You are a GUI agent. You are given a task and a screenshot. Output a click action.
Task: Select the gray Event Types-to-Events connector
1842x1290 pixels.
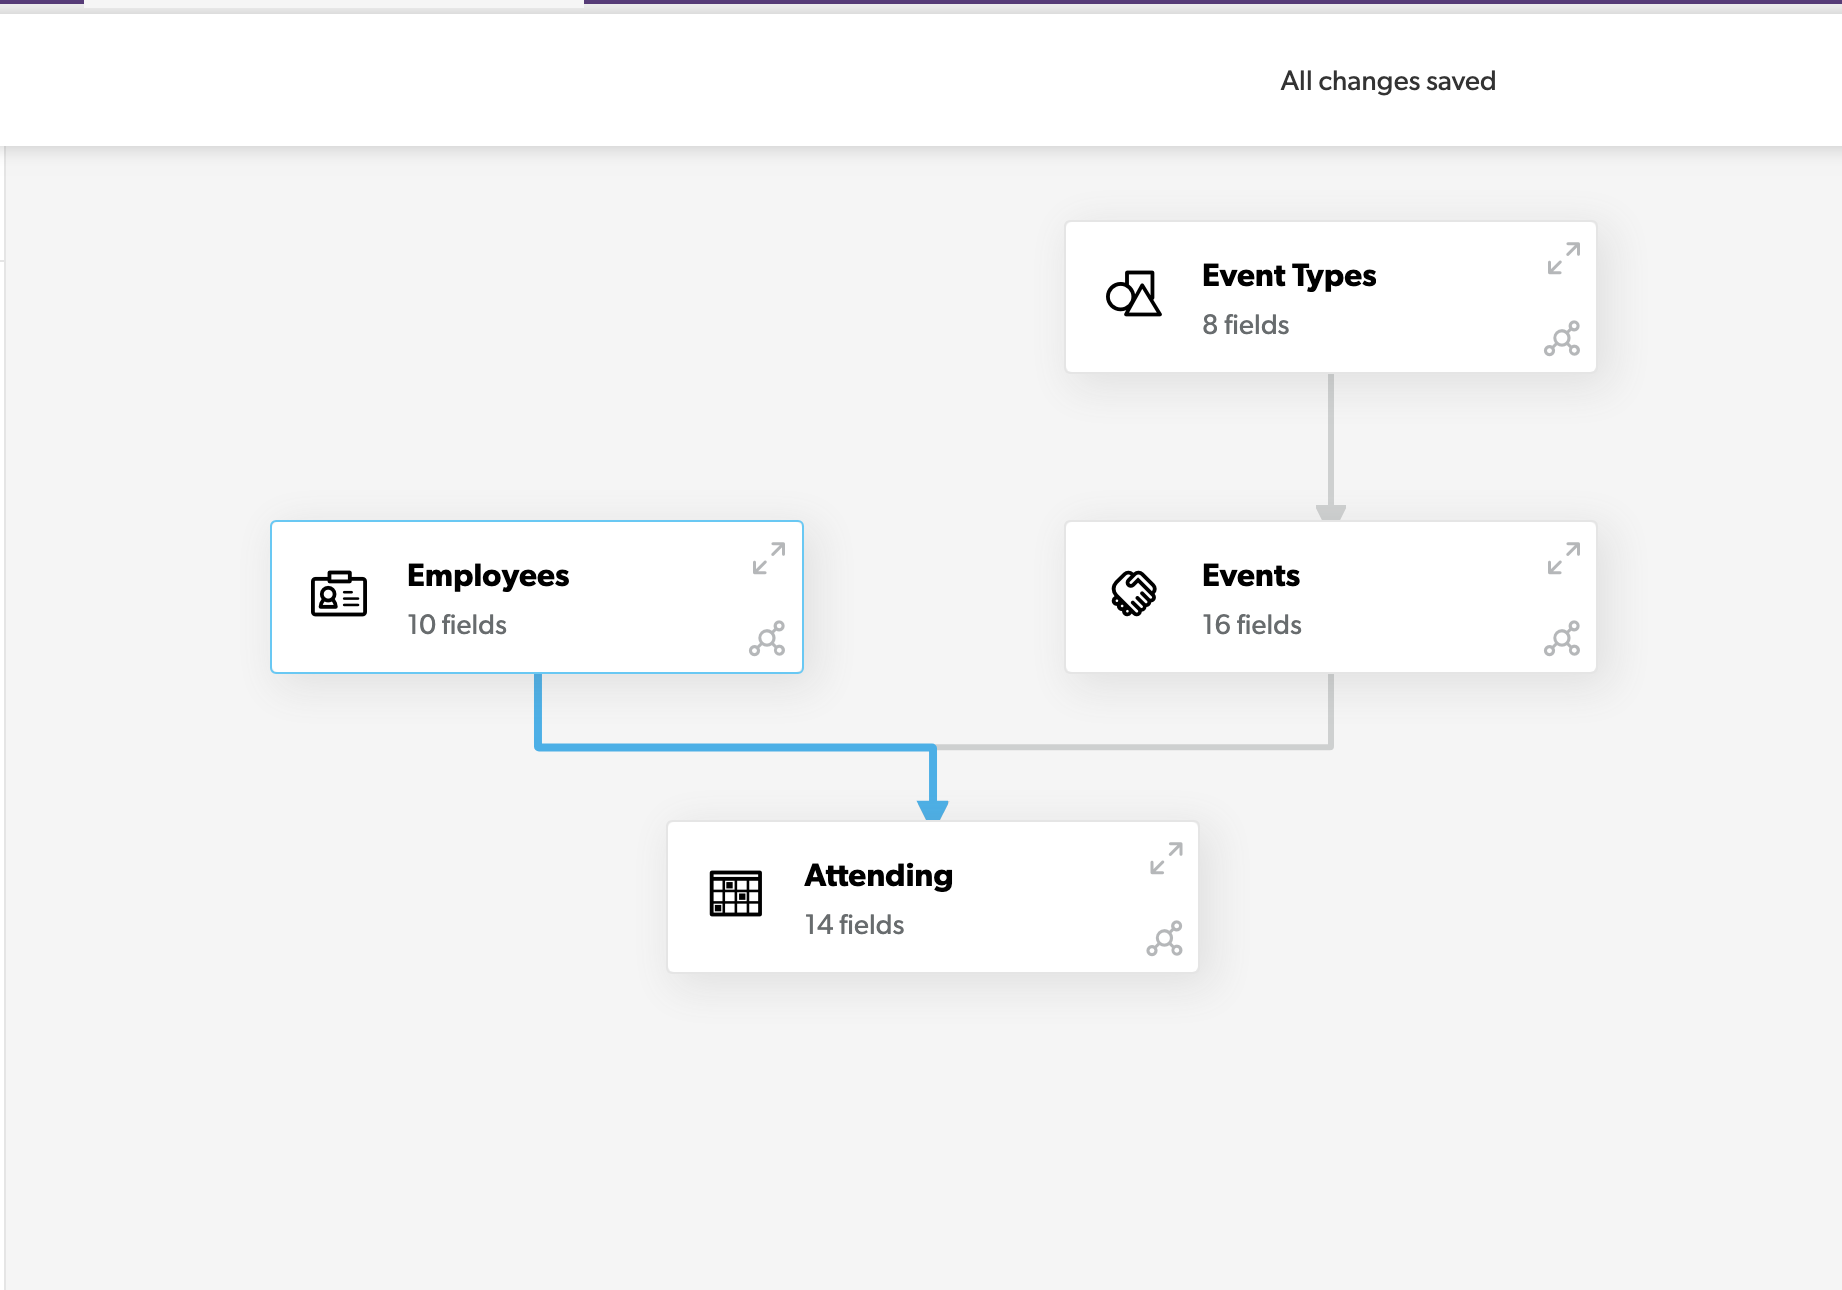[1331, 440]
